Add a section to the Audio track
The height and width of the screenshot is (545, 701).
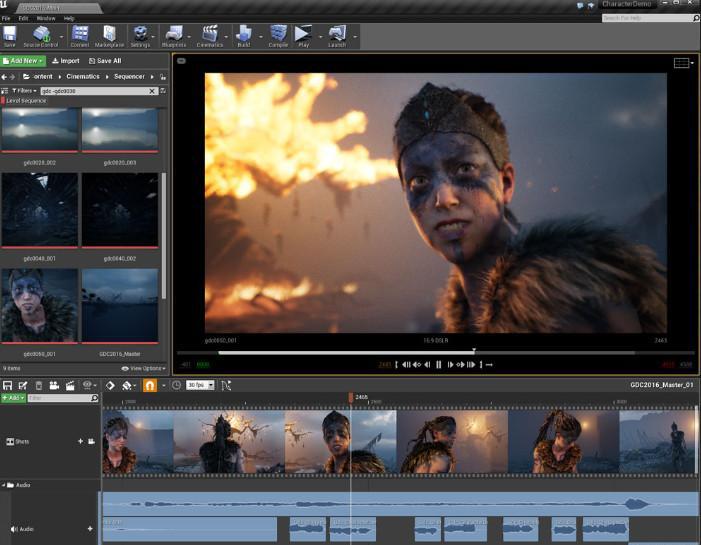click(x=90, y=528)
